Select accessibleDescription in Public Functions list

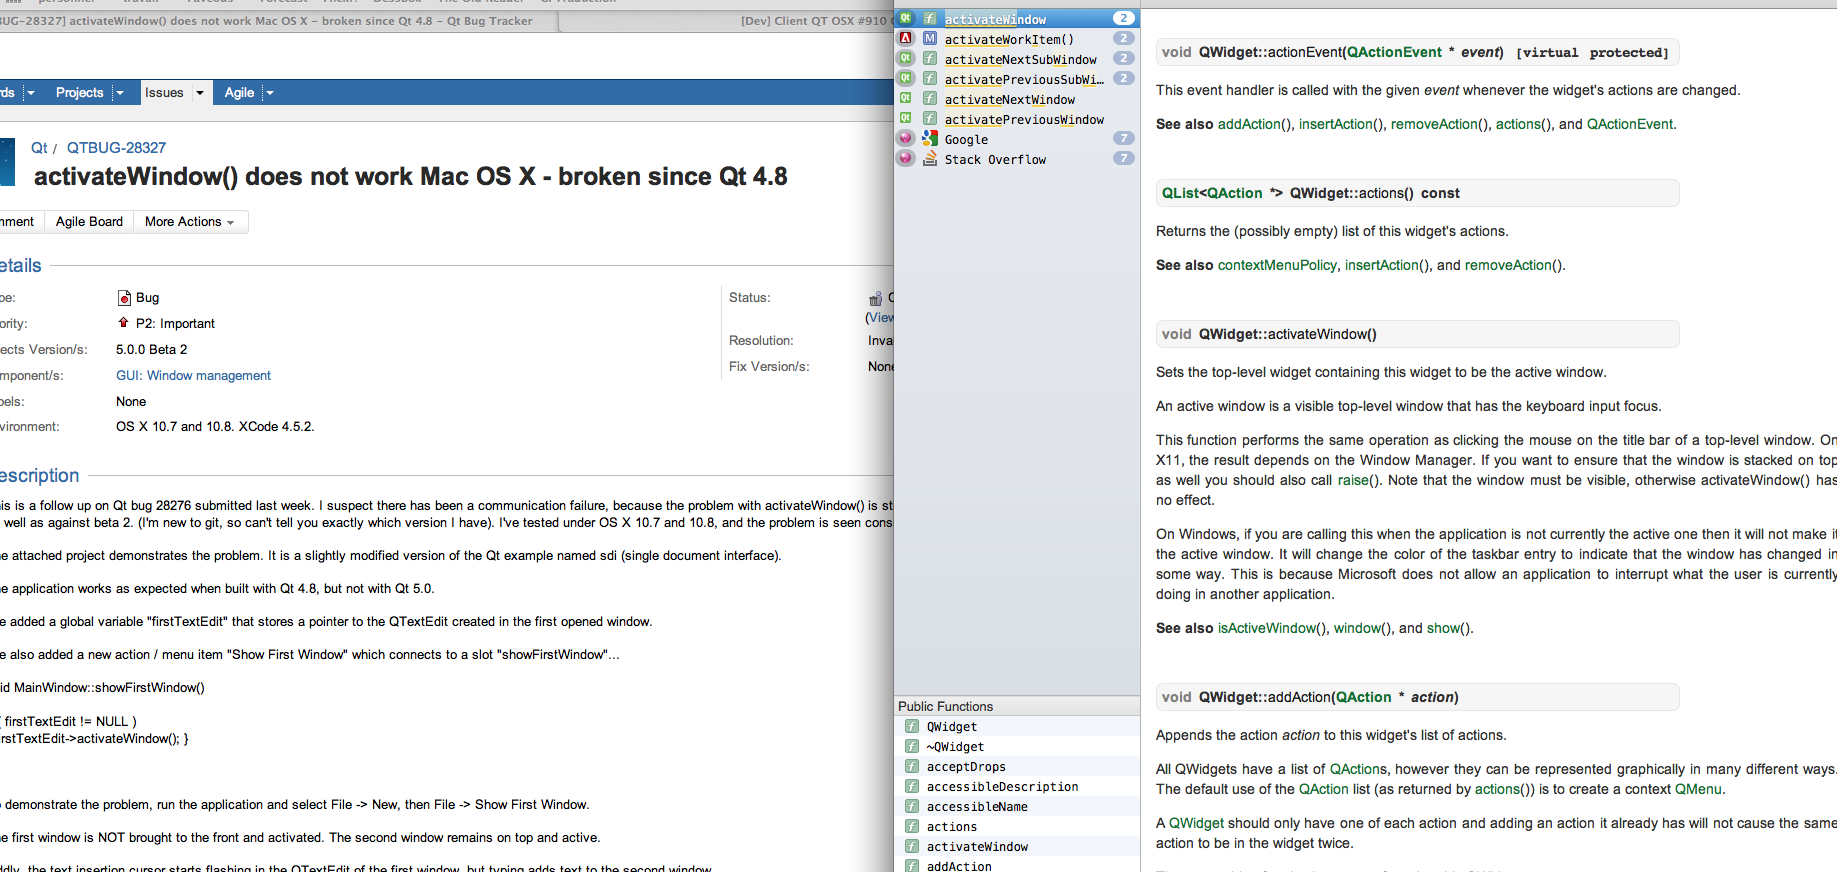[1017, 786]
